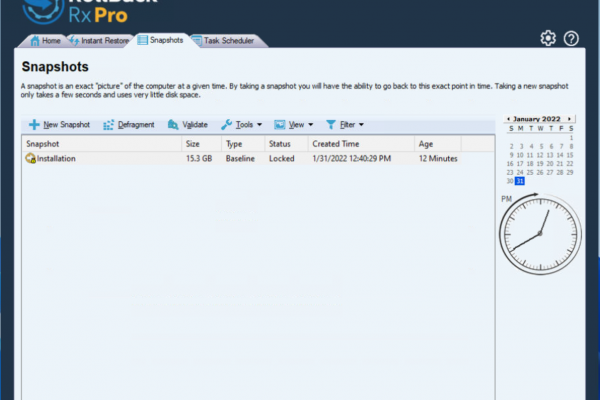Expand the Tools dropdown arrow
This screenshot has width=600, height=400.
(x=259, y=125)
